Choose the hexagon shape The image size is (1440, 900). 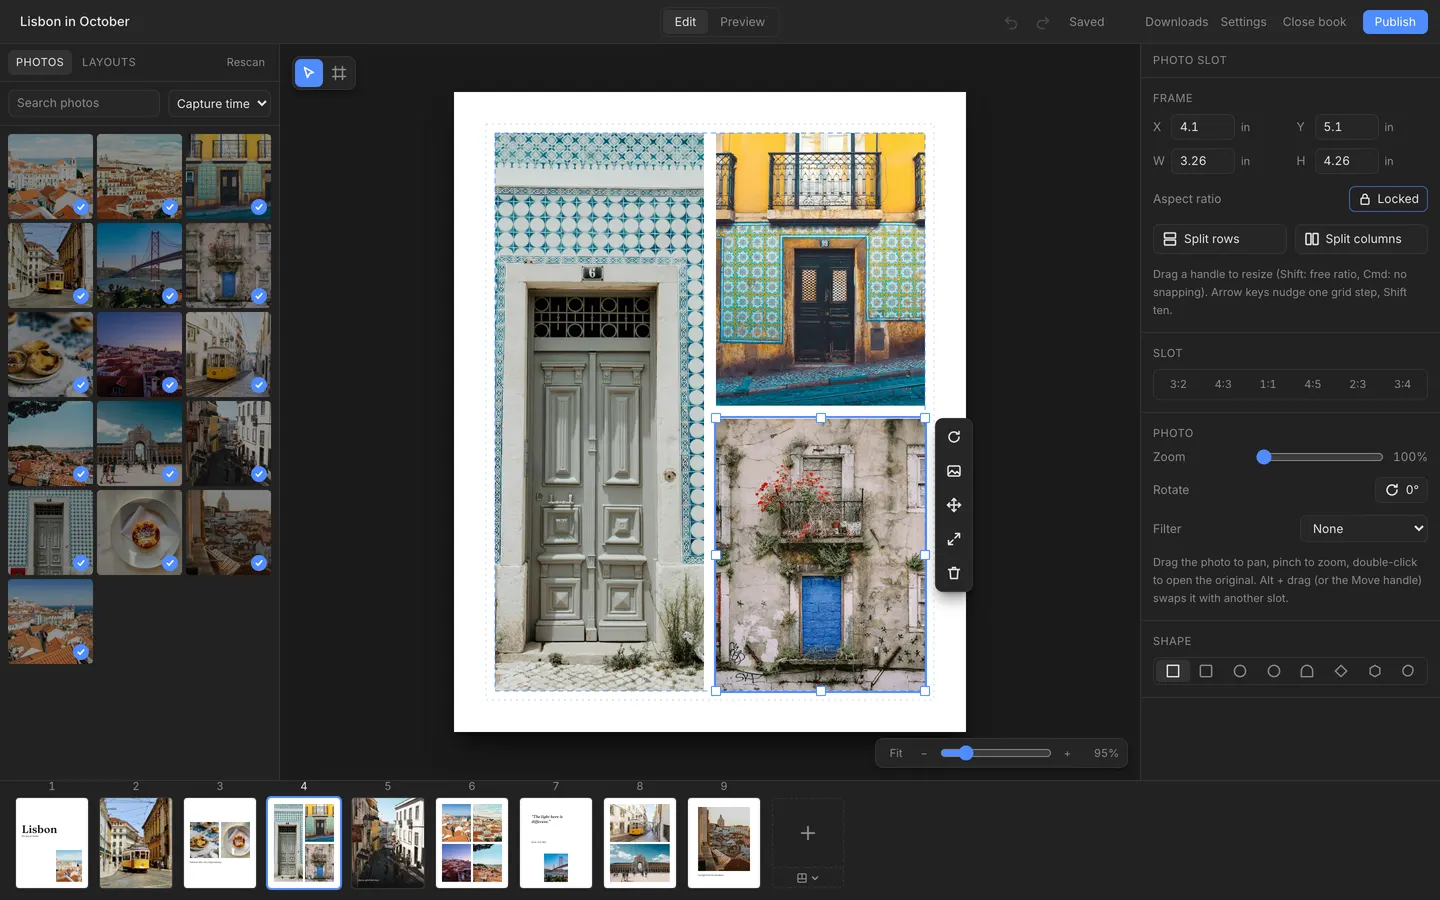coord(1375,671)
